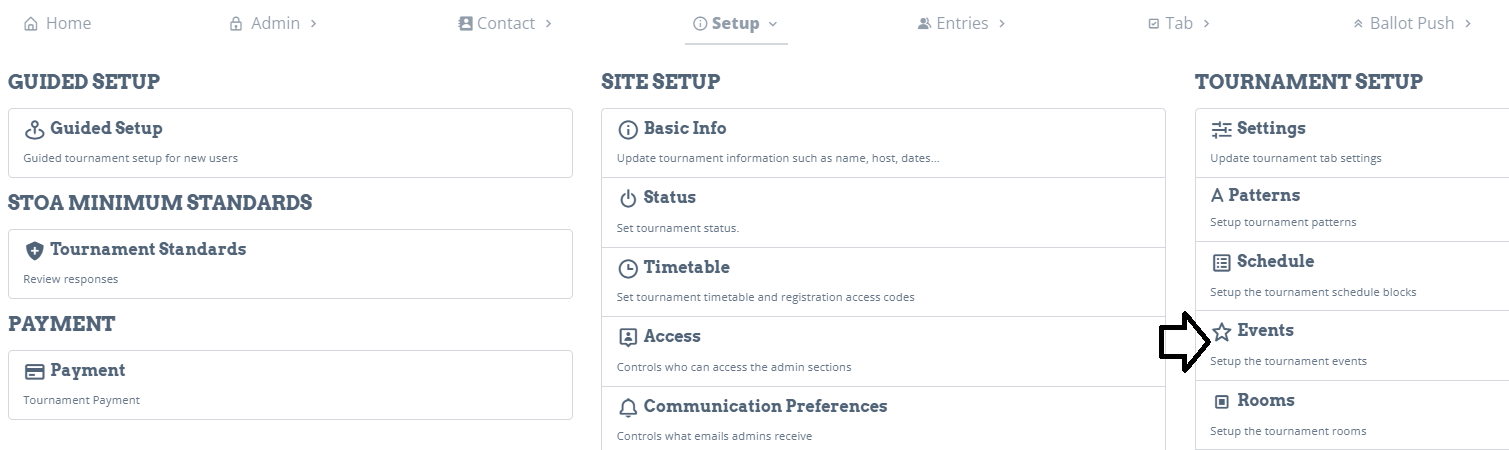This screenshot has width=1509, height=450.
Task: Open the Patterns setup card
Action: [x=1352, y=208]
